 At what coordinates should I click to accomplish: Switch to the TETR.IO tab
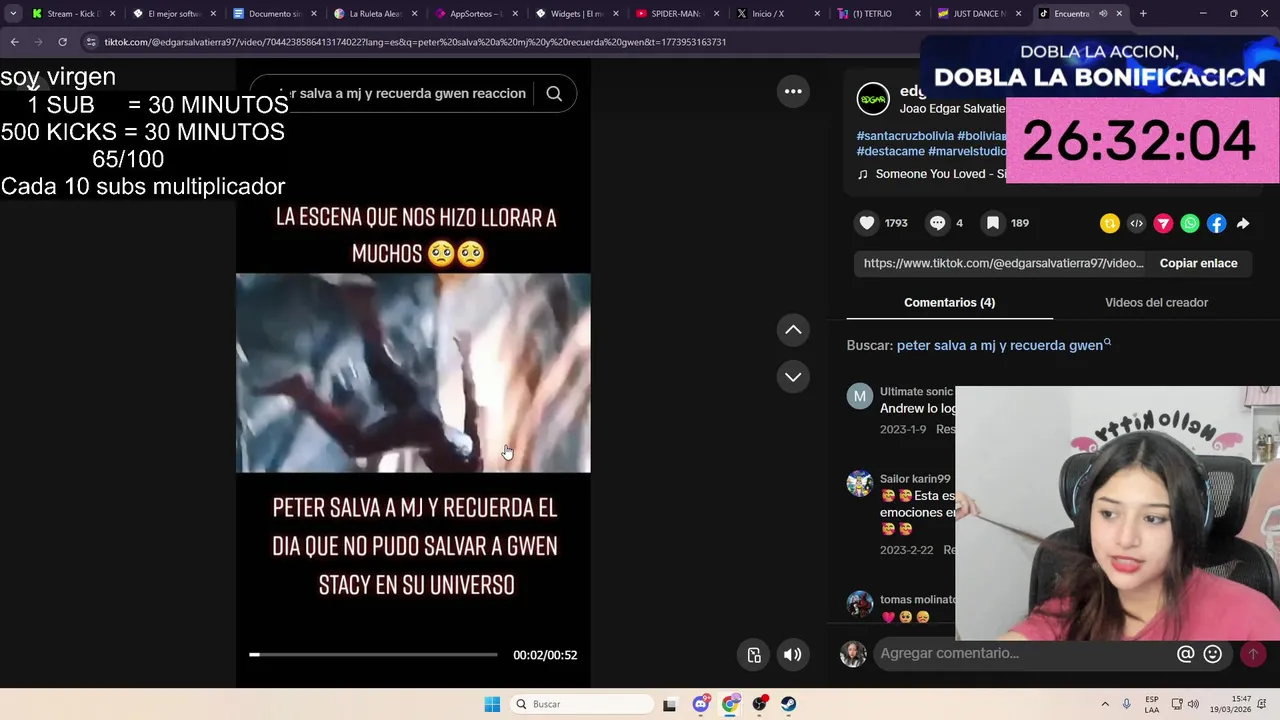click(x=879, y=14)
